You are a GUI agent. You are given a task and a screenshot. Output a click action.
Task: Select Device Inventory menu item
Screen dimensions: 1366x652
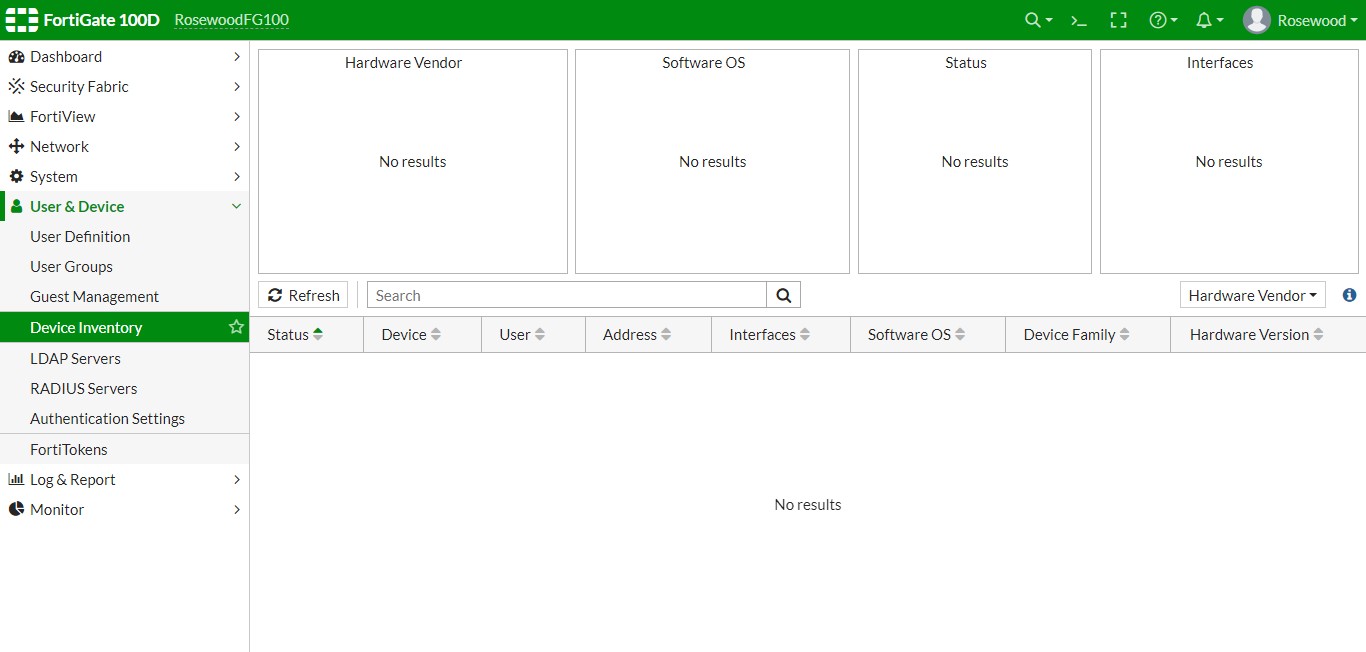[x=125, y=327]
